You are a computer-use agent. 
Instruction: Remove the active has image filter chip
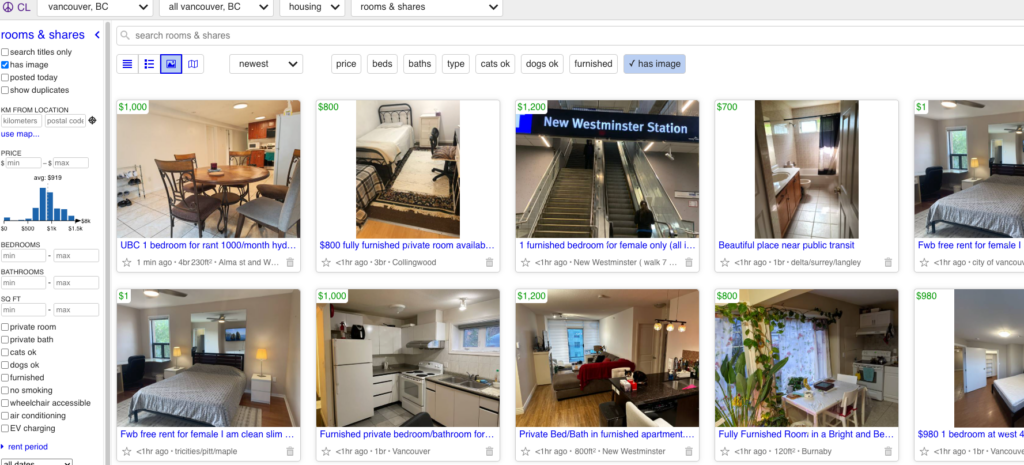tap(654, 64)
